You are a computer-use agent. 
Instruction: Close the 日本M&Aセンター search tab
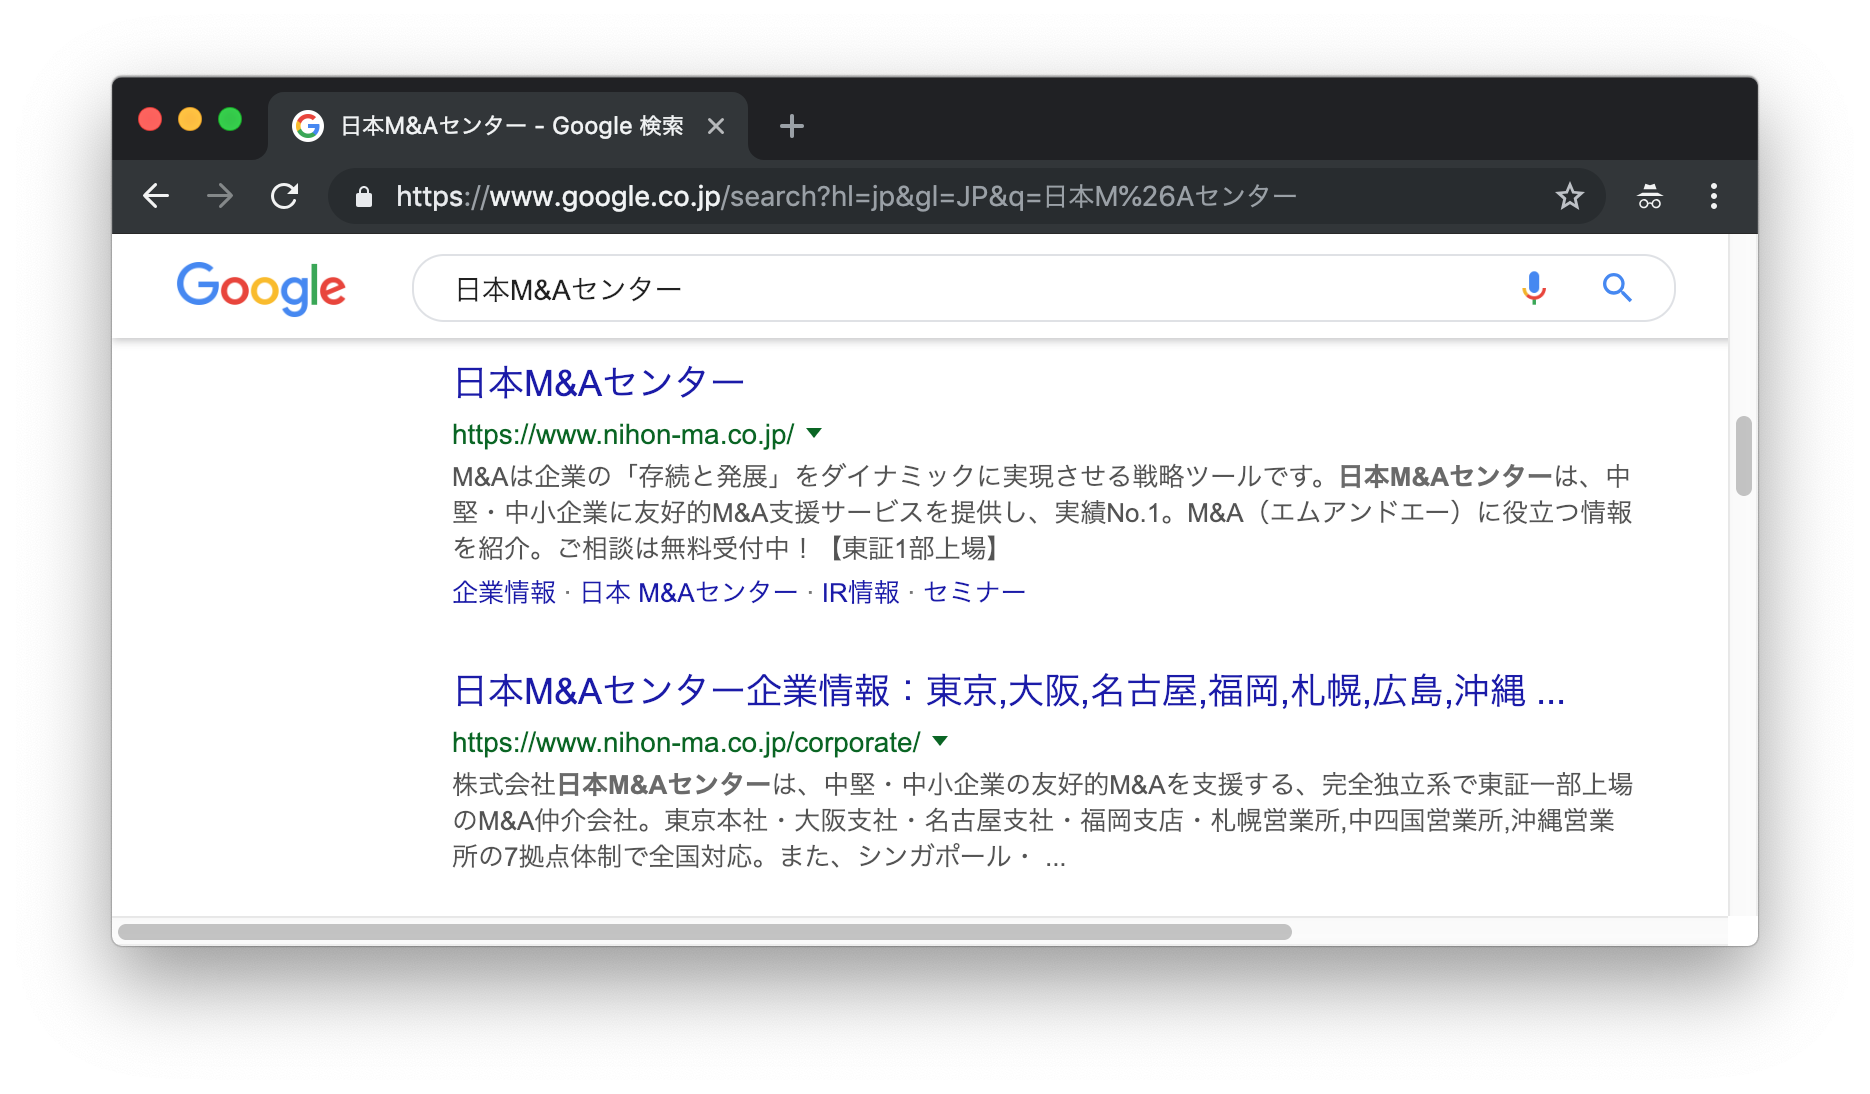pos(716,126)
